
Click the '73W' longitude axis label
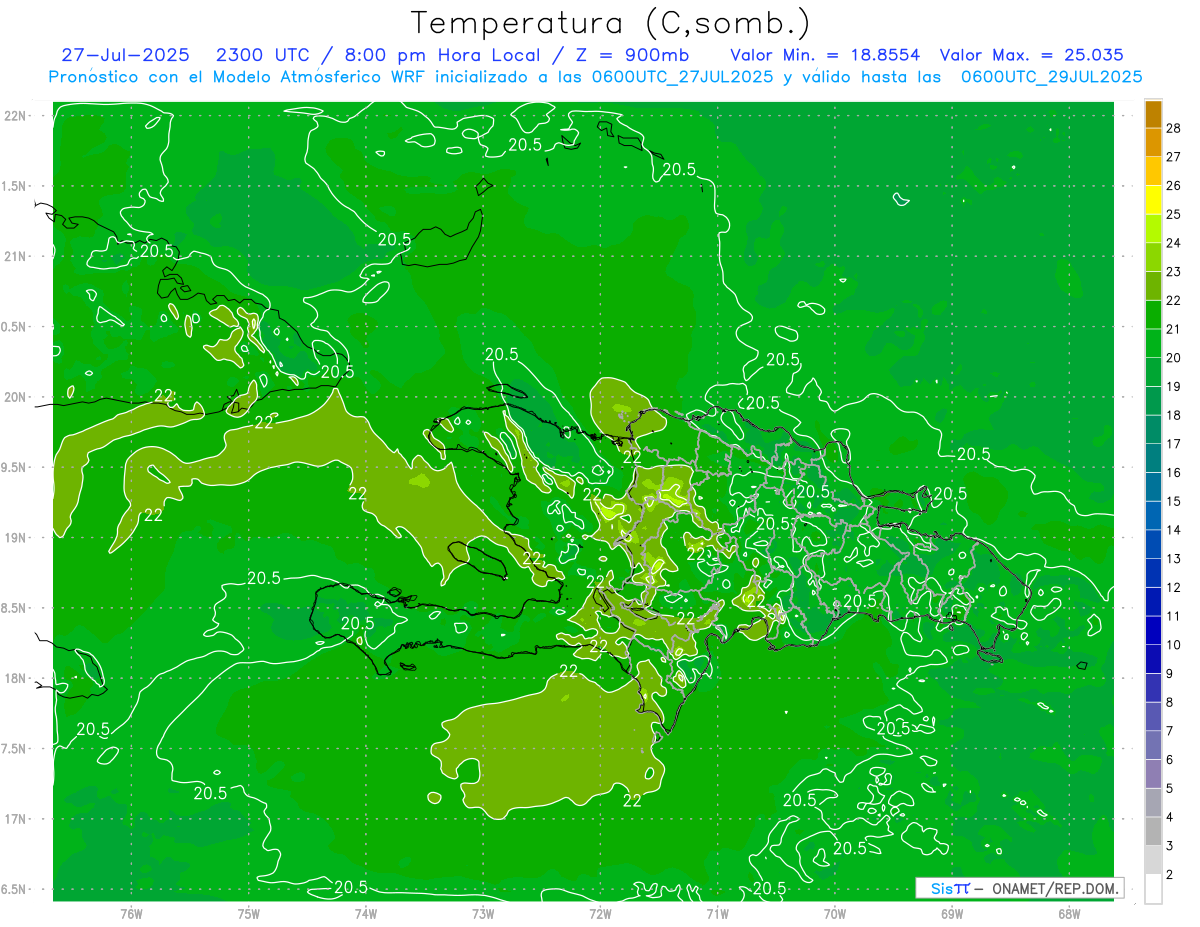click(x=483, y=913)
